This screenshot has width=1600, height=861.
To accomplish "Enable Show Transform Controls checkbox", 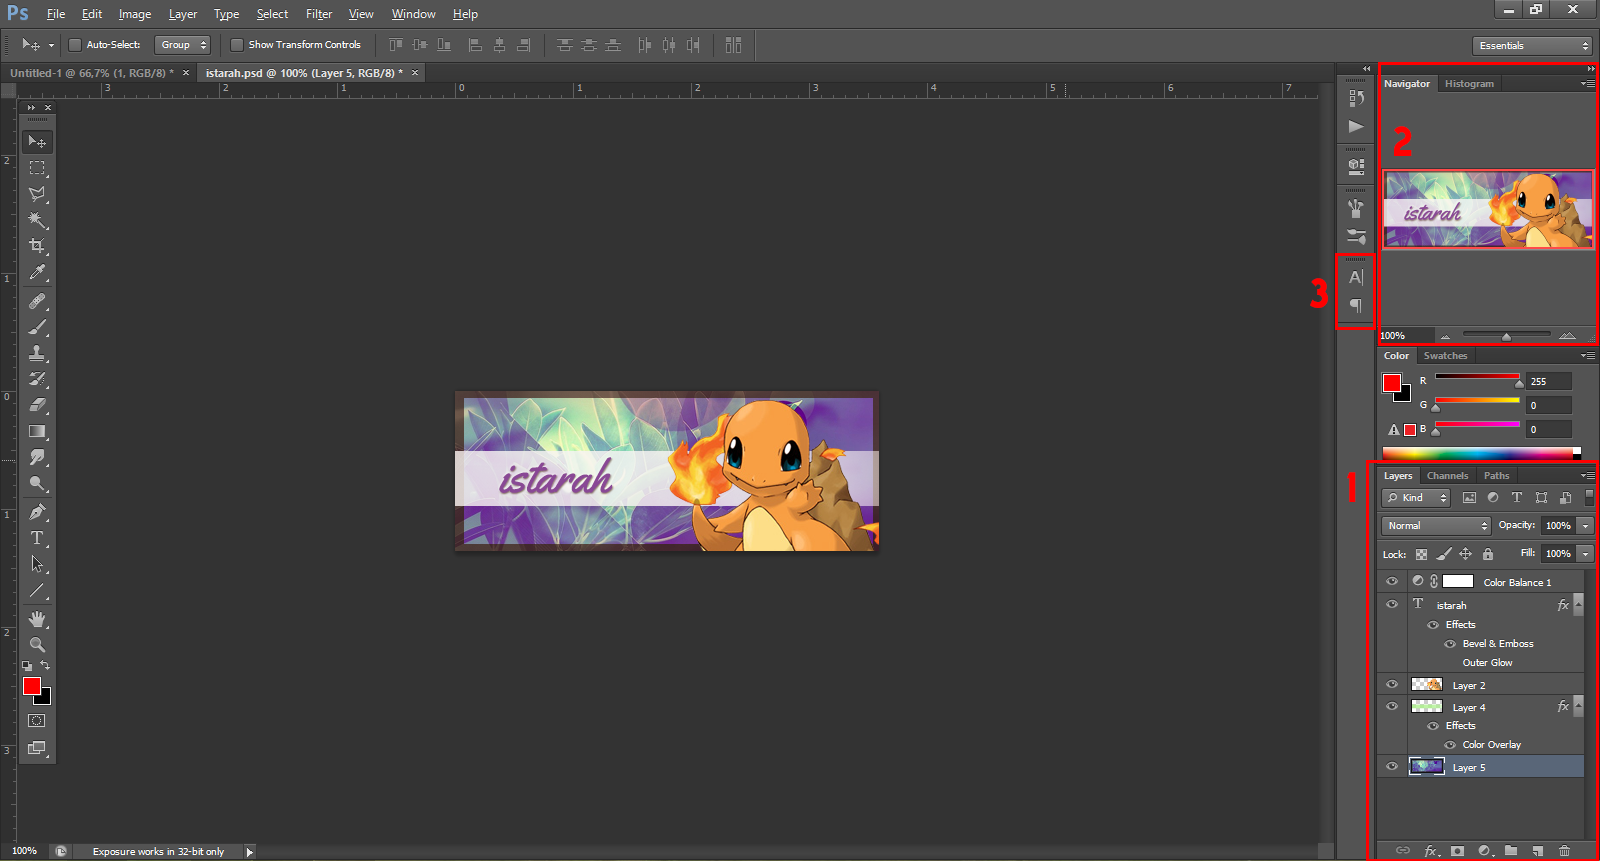I will 237,45.
